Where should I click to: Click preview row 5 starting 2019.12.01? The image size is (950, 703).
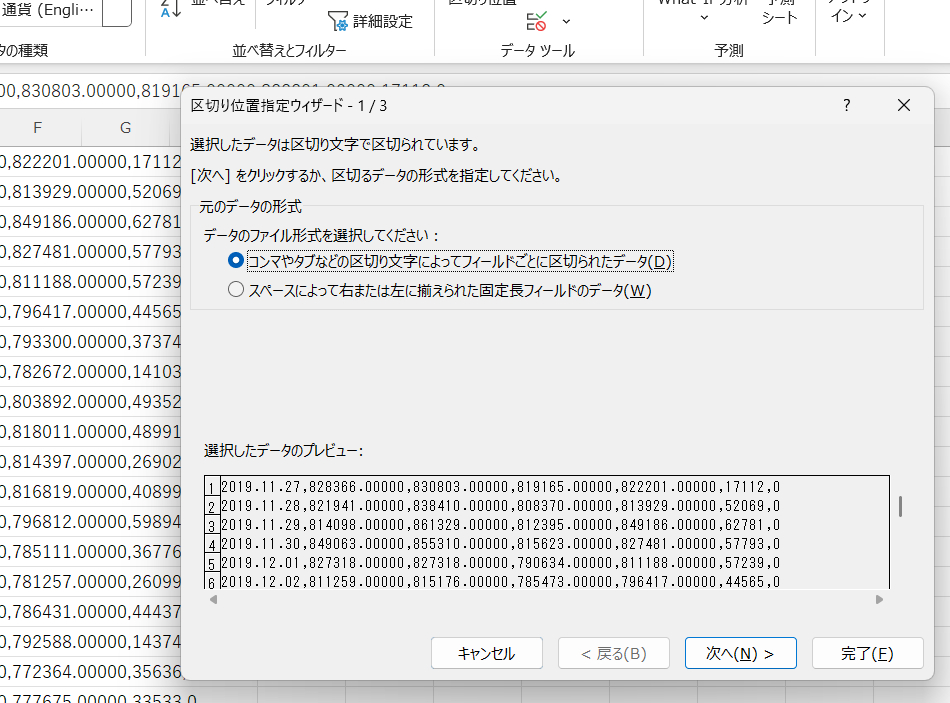(x=500, y=563)
